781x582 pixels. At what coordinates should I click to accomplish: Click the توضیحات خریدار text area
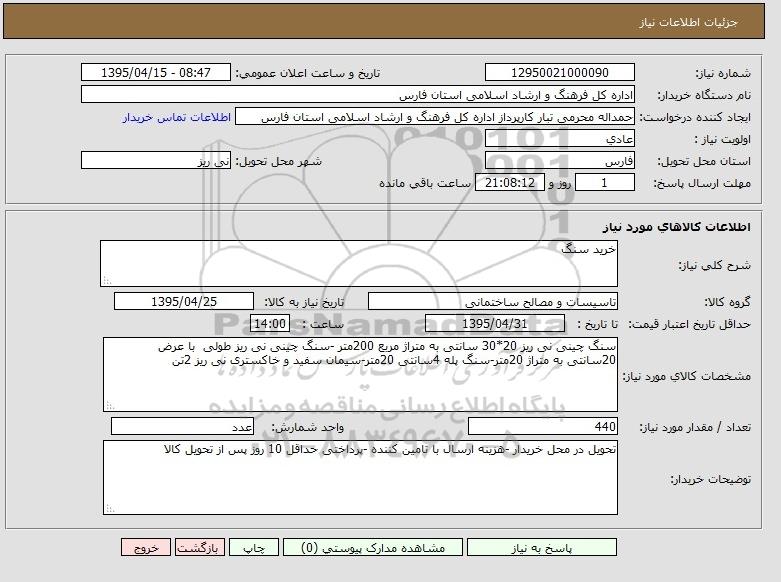click(x=360, y=477)
